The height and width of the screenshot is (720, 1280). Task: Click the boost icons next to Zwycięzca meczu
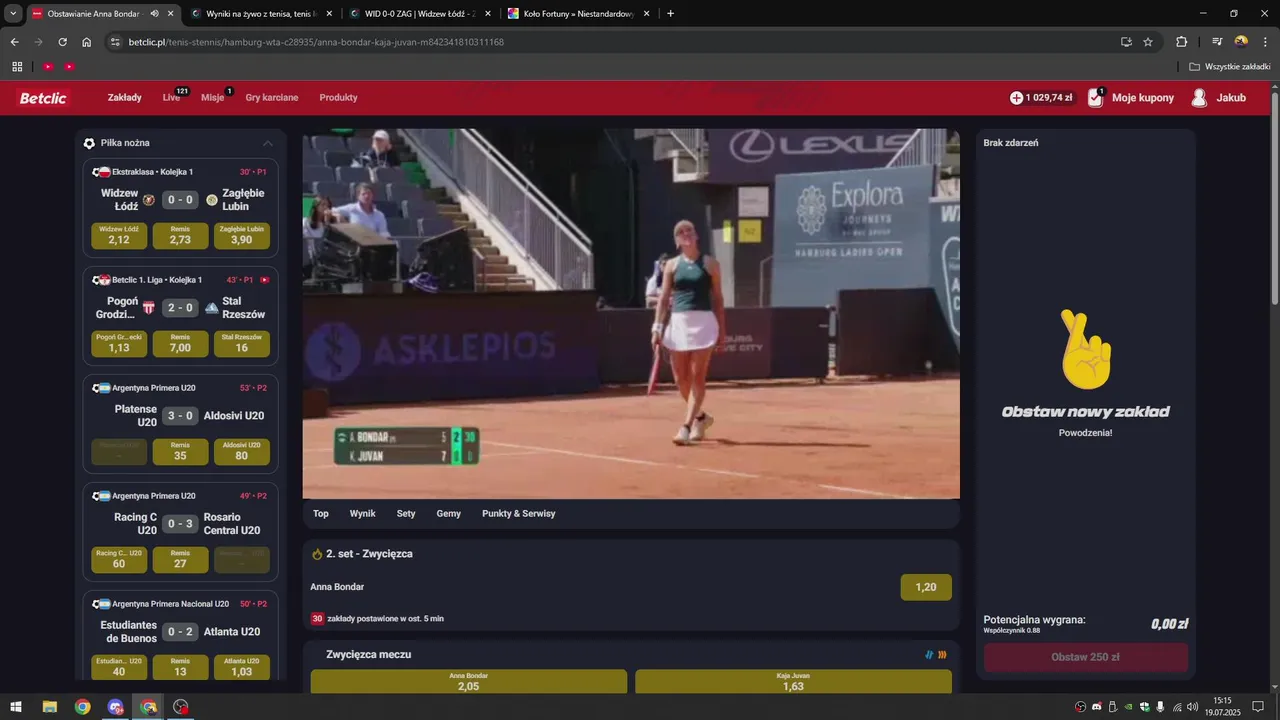pos(936,655)
